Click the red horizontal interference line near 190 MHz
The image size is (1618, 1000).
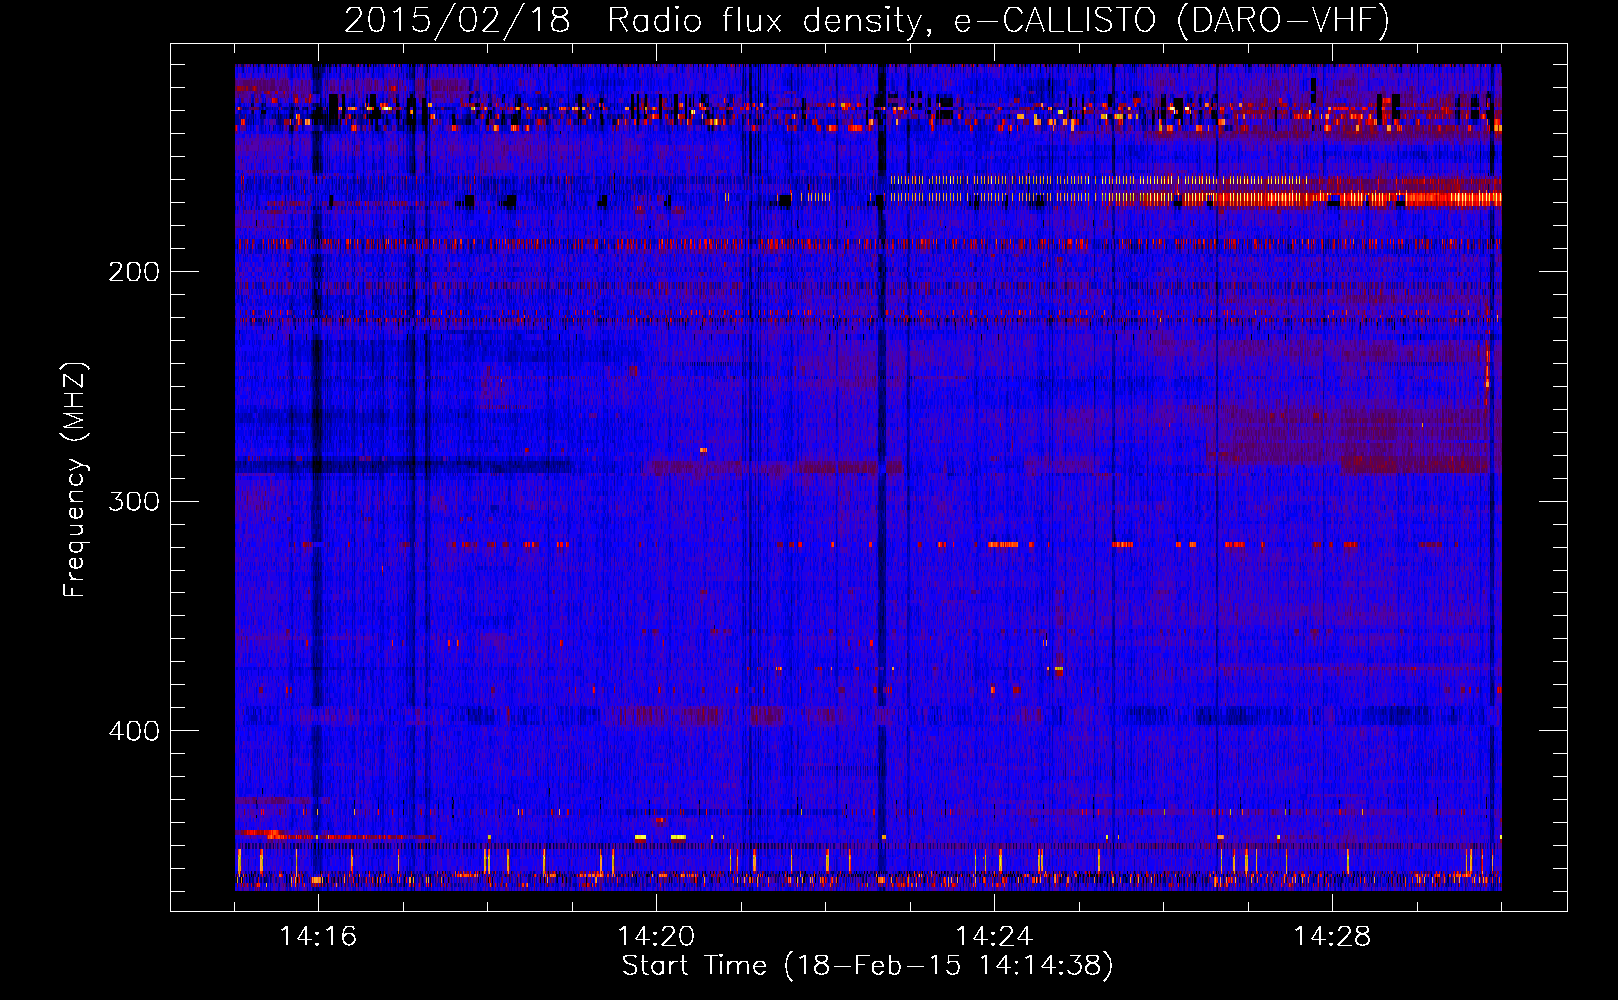(868, 244)
